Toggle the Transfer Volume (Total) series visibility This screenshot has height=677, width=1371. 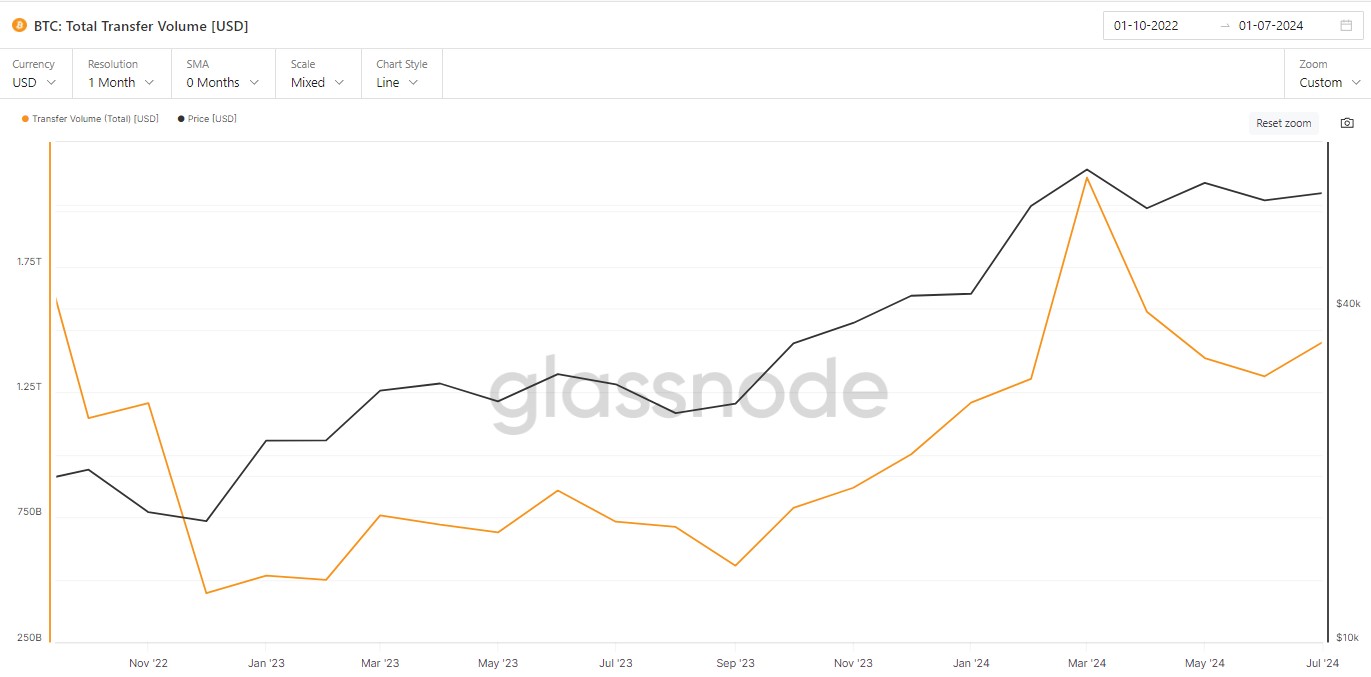(x=88, y=118)
